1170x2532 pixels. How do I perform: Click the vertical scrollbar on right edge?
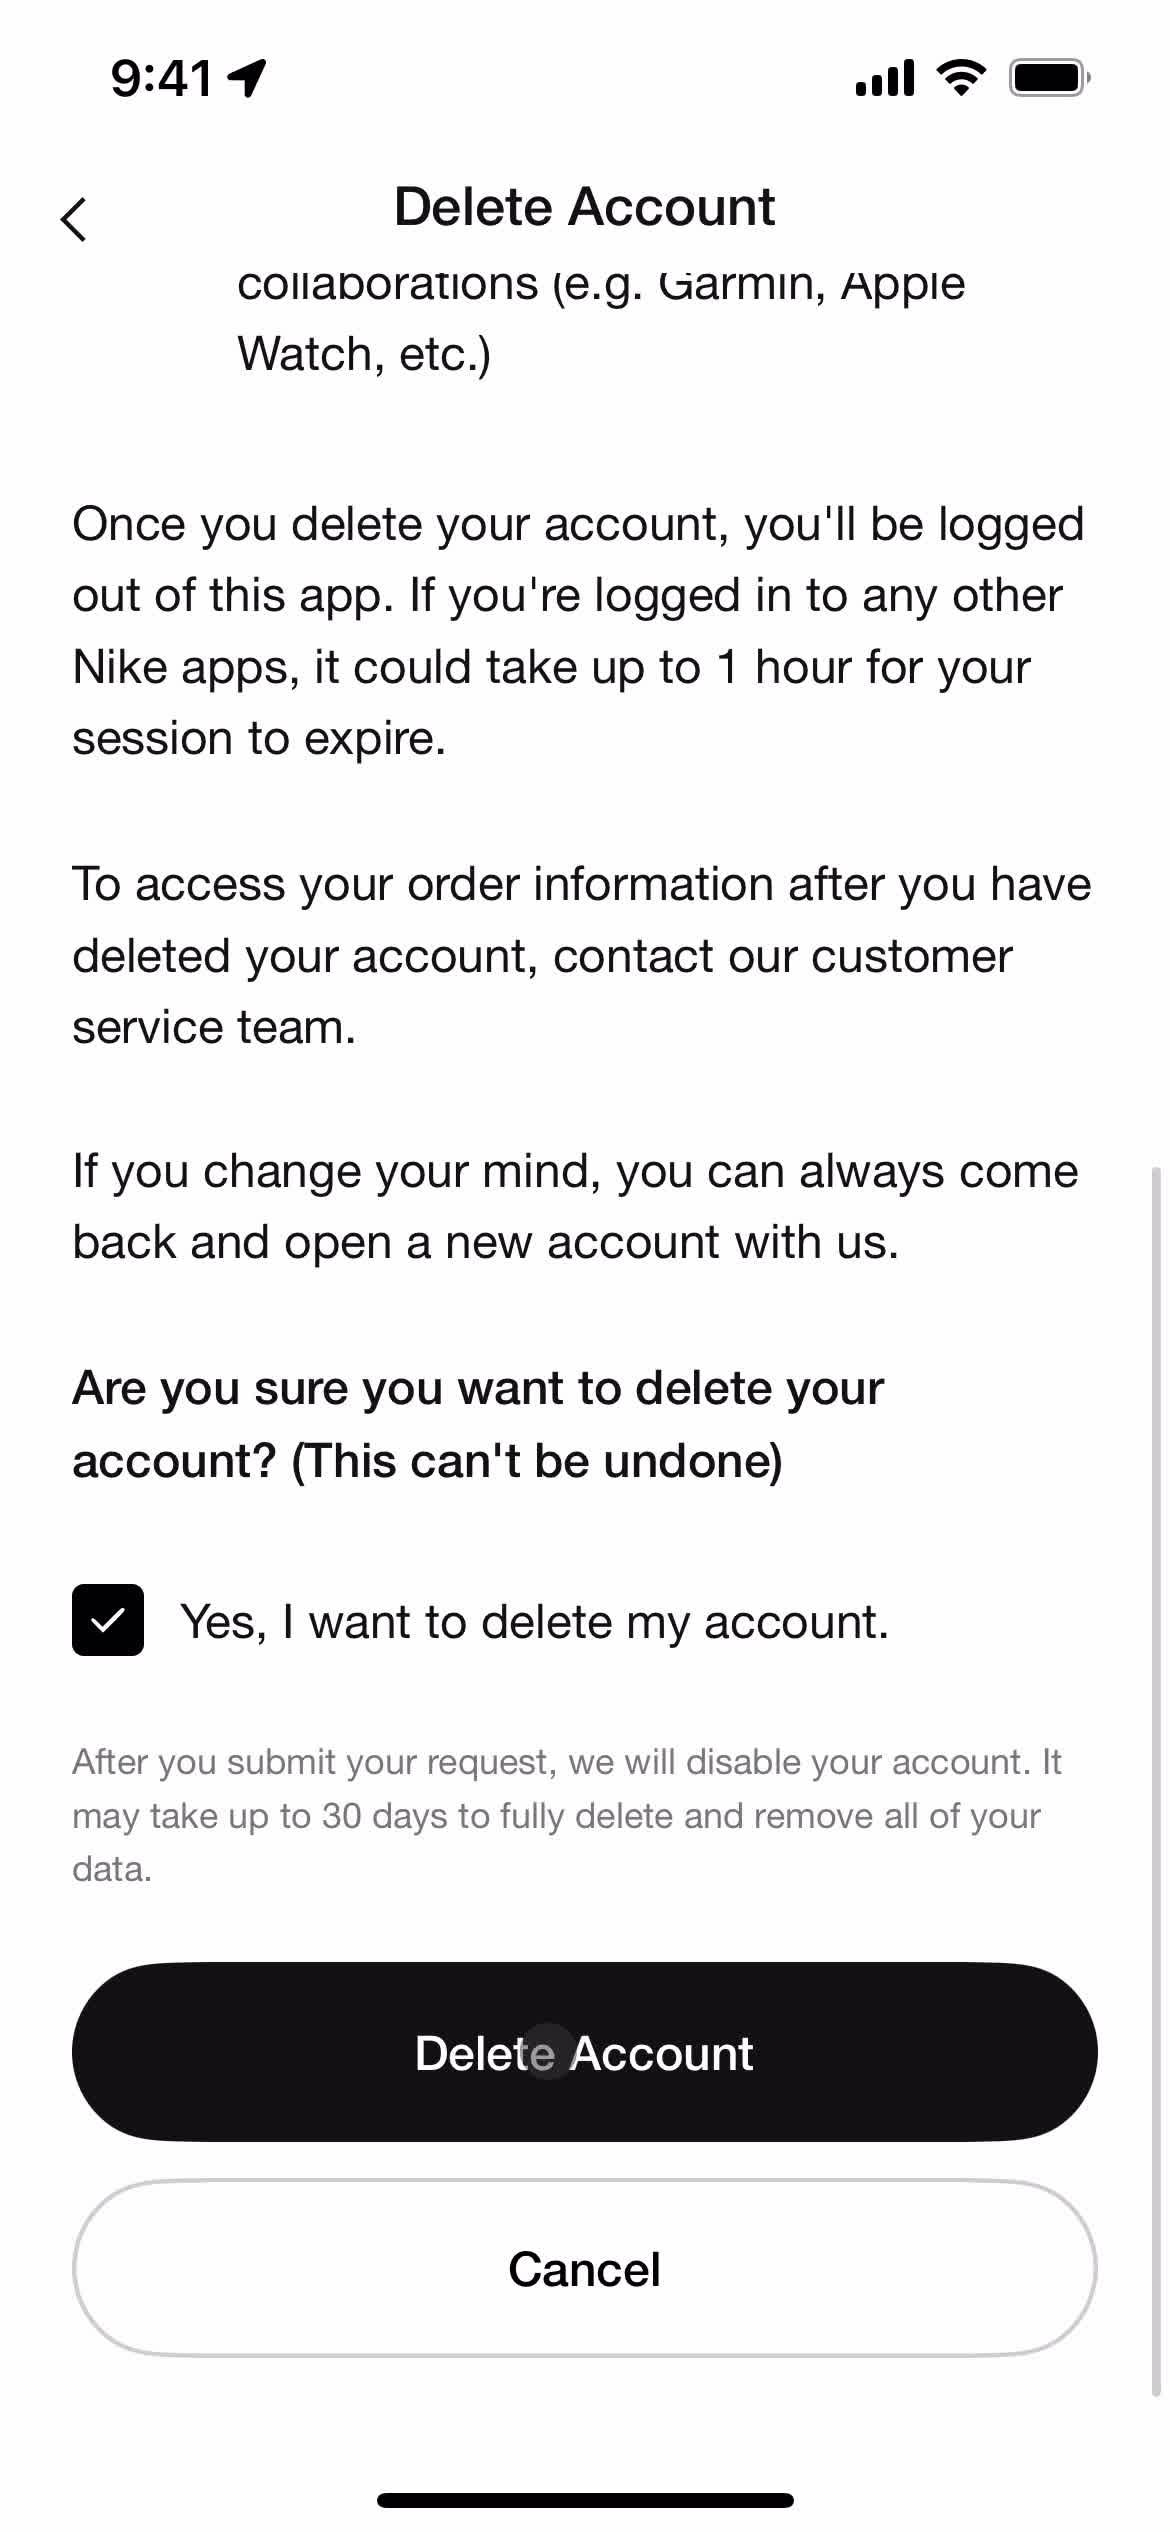click(1158, 1780)
